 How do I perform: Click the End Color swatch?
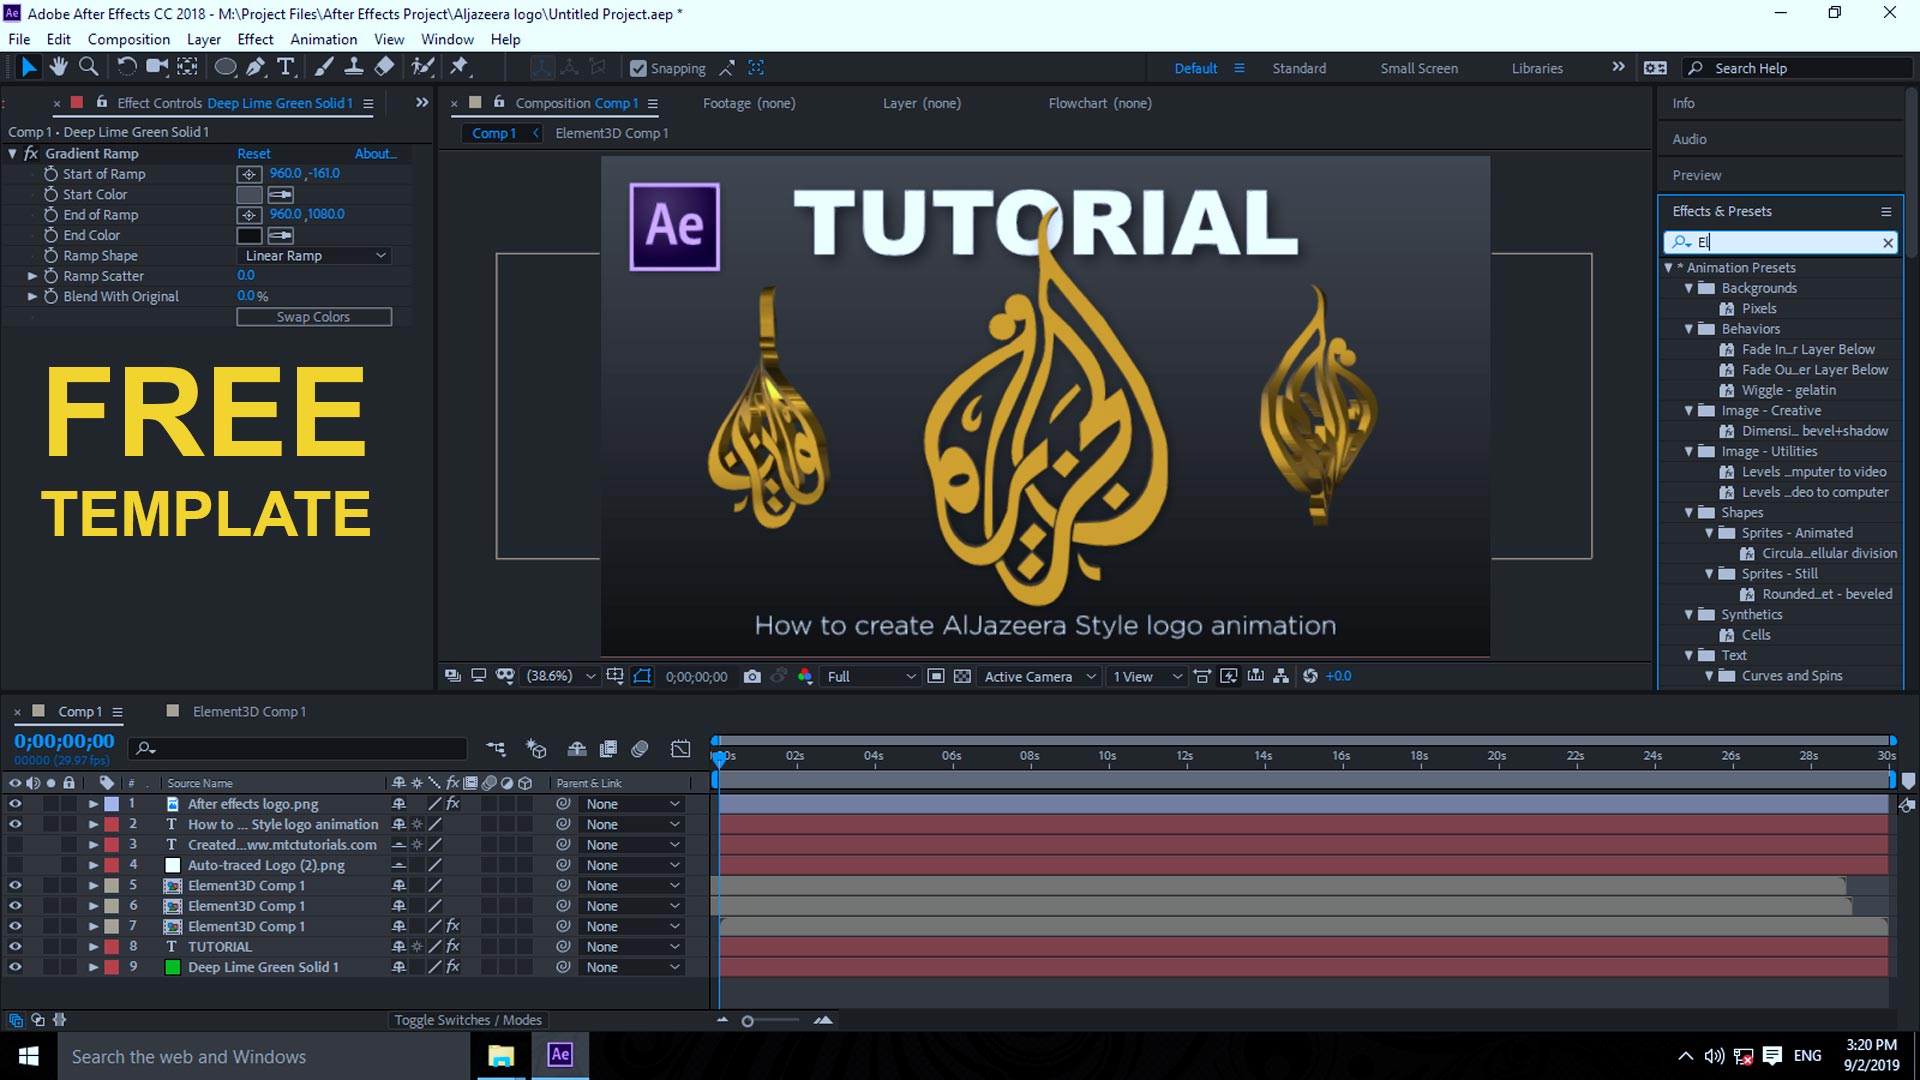pyautogui.click(x=249, y=235)
